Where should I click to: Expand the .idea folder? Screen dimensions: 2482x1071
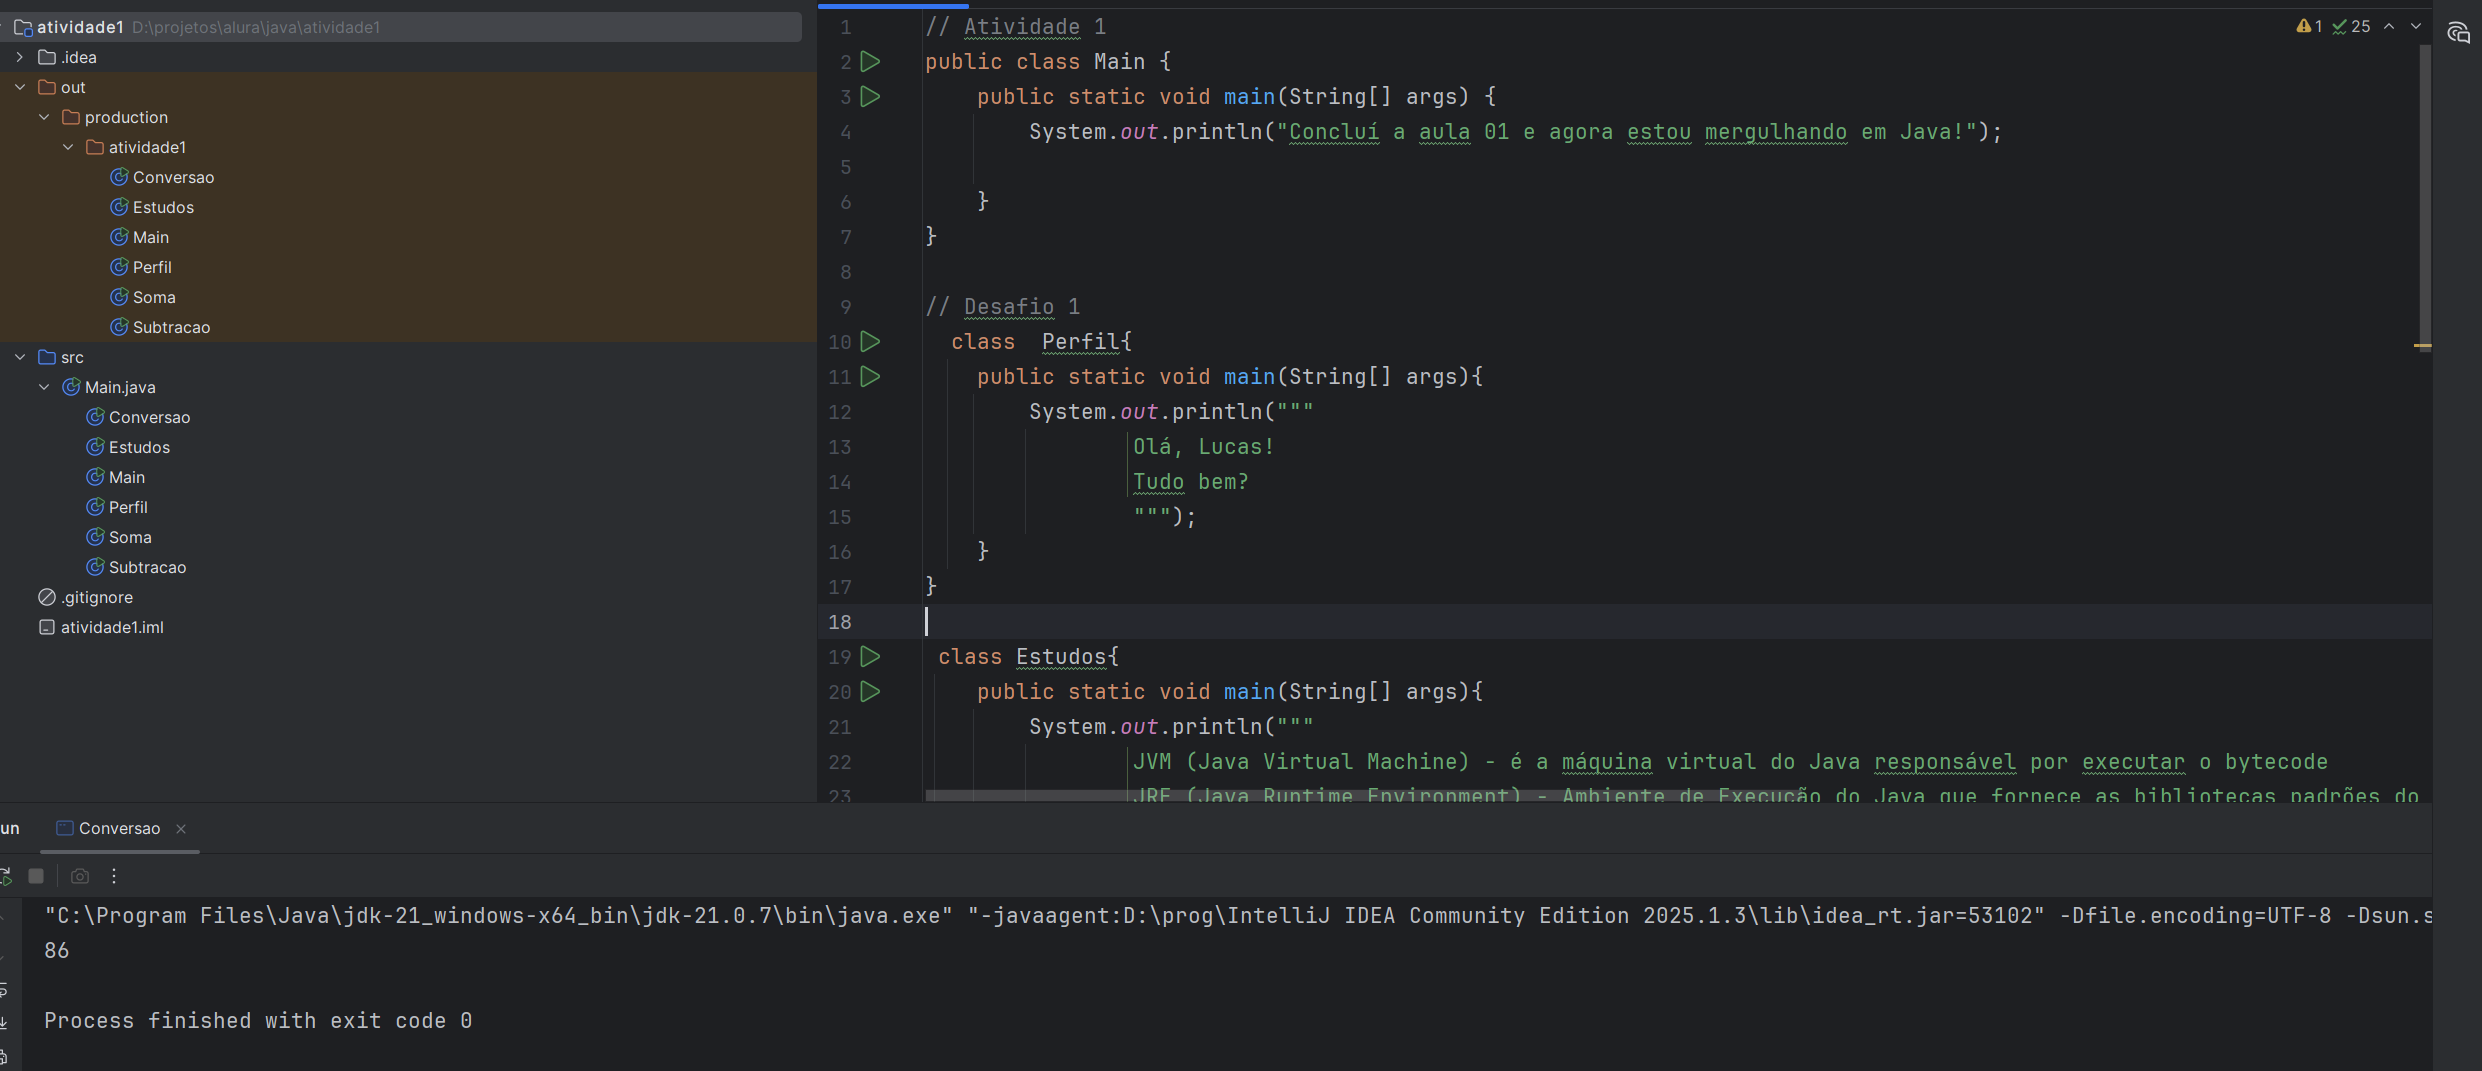tap(20, 58)
